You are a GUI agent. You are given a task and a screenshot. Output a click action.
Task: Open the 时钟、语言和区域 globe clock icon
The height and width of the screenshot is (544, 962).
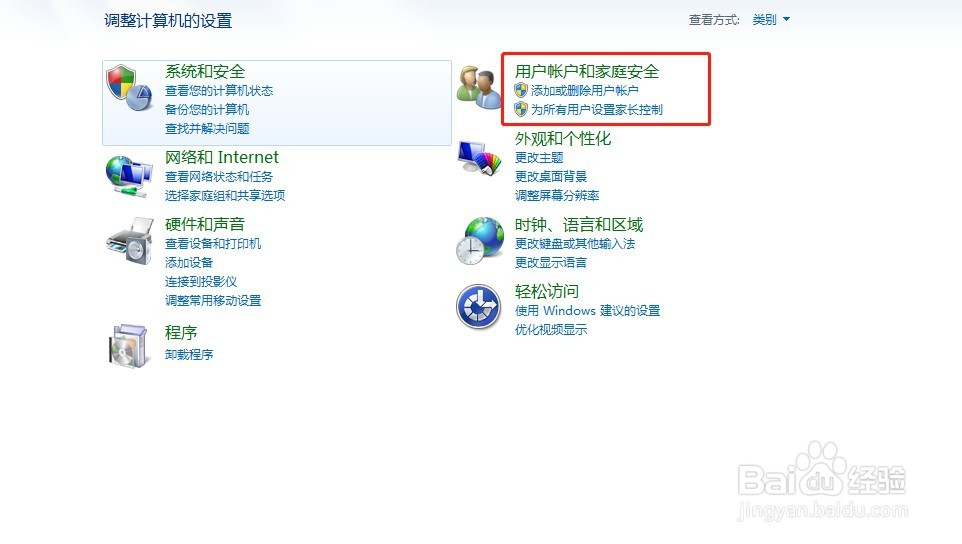479,241
